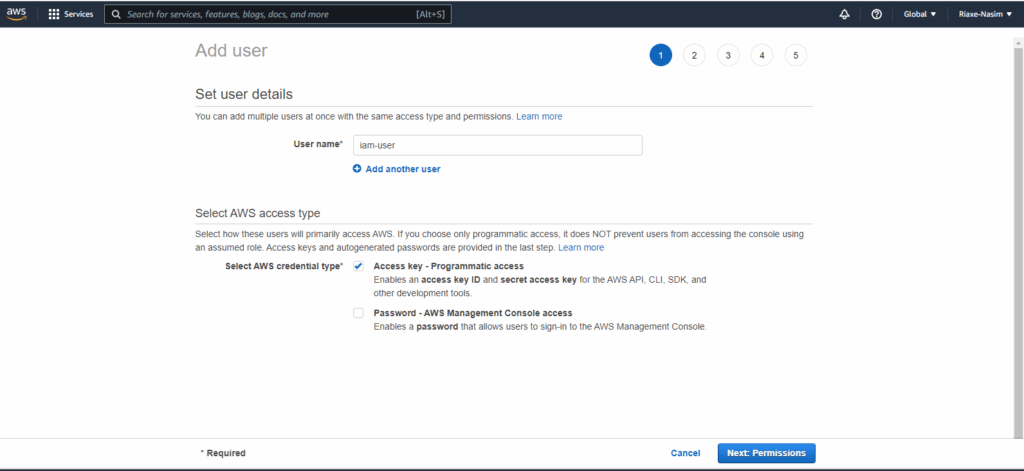1024x471 pixels.
Task: Cancel the Add user wizard
Action: 685,453
